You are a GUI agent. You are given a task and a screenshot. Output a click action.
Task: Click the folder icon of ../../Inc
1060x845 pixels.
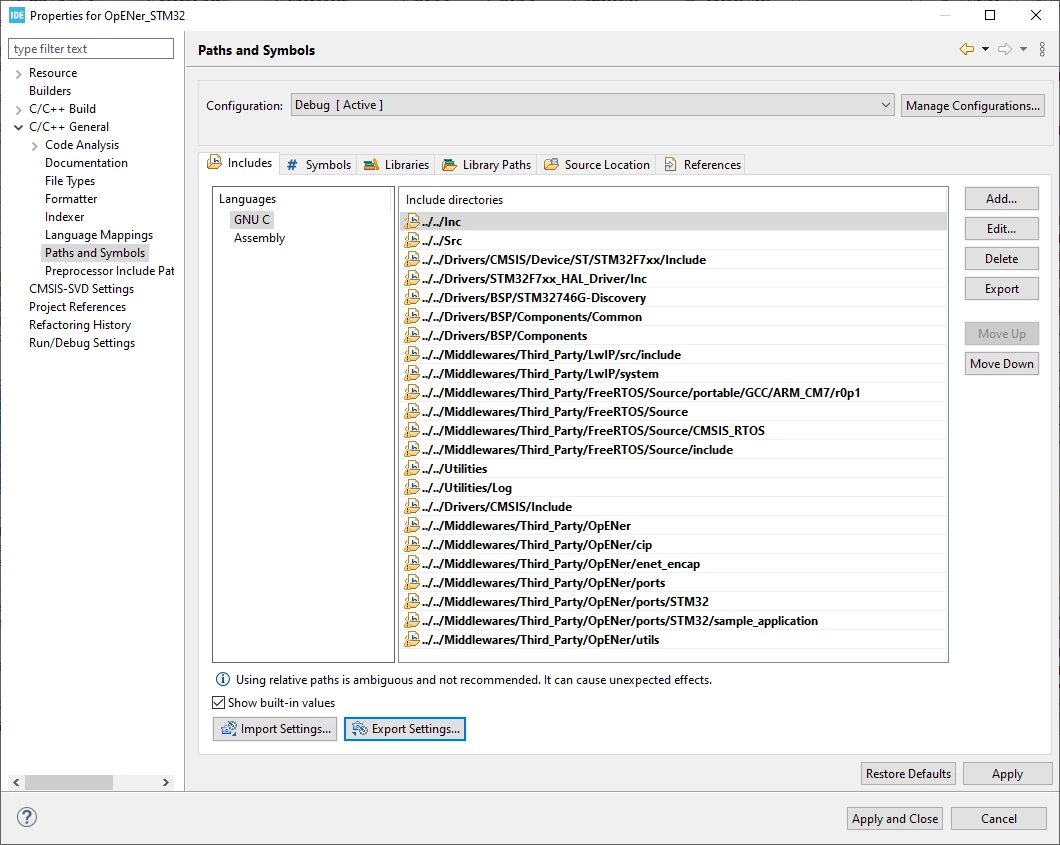(x=412, y=221)
